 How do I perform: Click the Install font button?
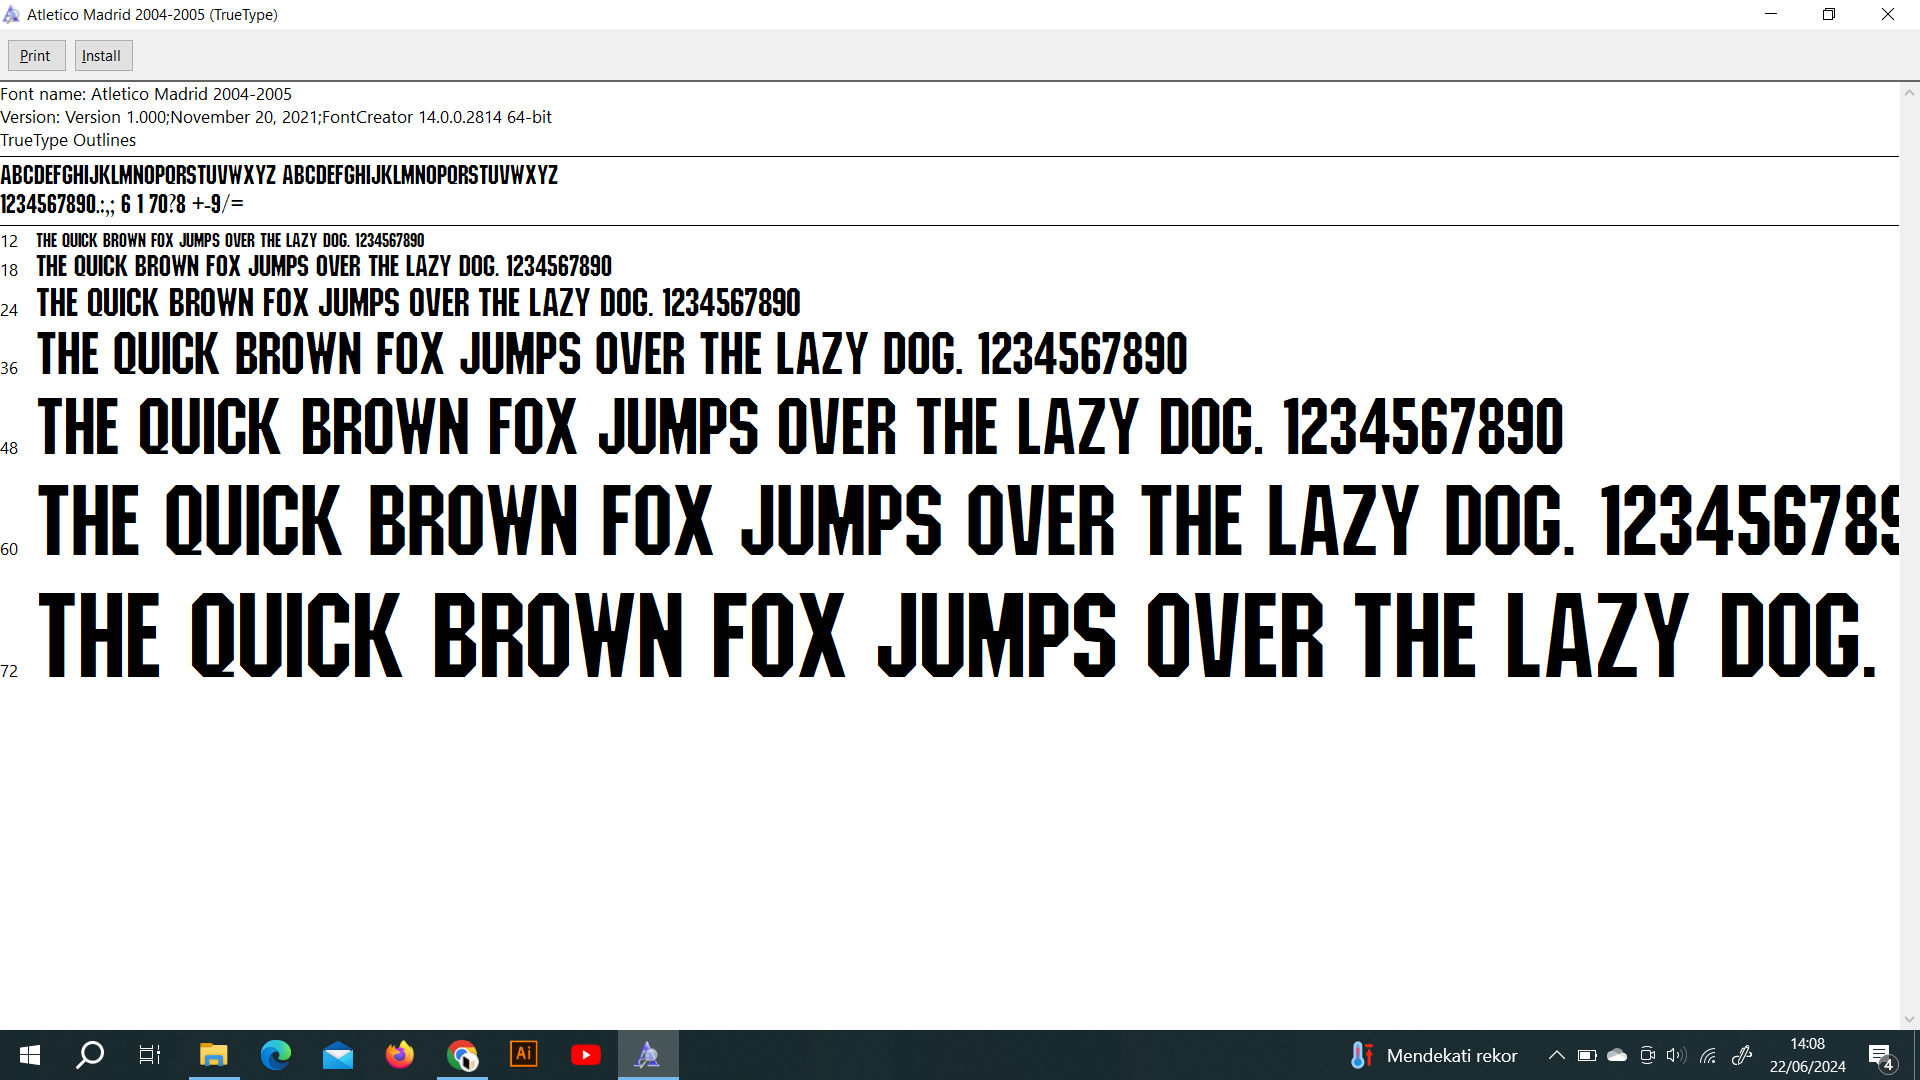[x=102, y=56]
